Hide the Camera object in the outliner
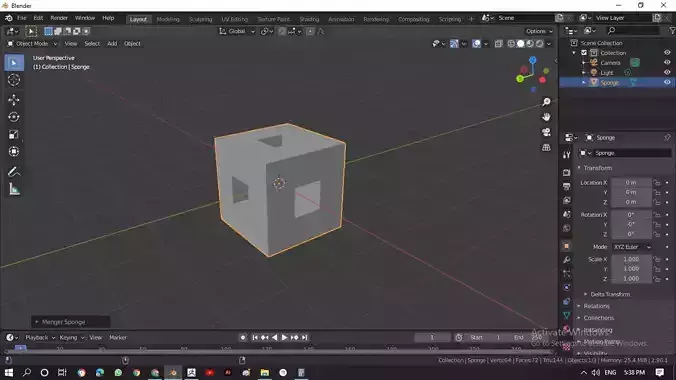 click(x=667, y=63)
